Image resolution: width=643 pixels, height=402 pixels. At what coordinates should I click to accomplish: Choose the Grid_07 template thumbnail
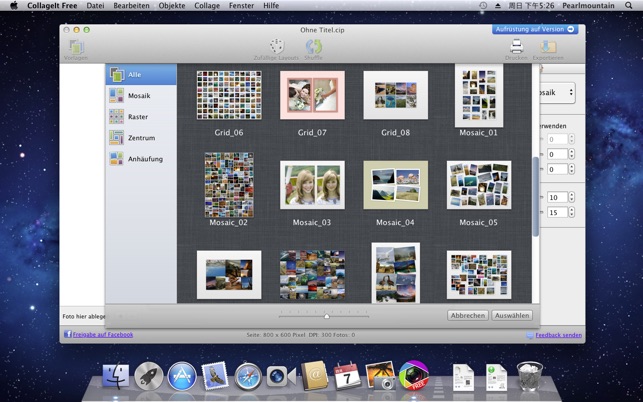(312, 95)
